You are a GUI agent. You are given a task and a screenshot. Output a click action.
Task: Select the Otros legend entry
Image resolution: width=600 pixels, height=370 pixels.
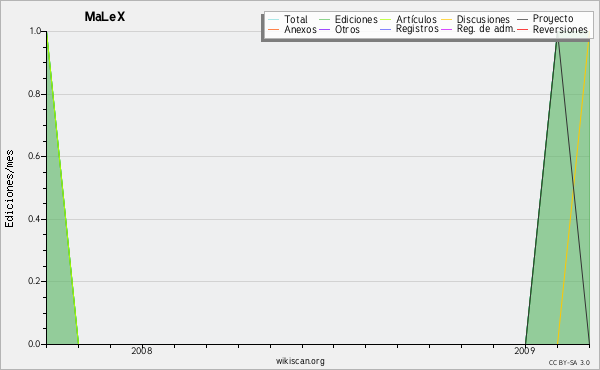click(x=347, y=29)
